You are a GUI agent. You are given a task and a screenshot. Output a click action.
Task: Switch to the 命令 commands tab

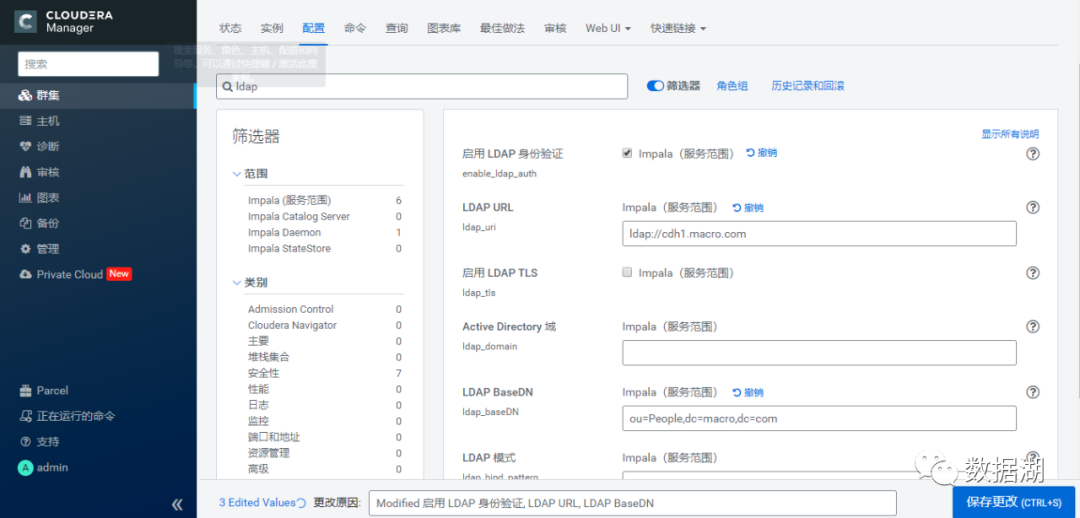point(355,28)
